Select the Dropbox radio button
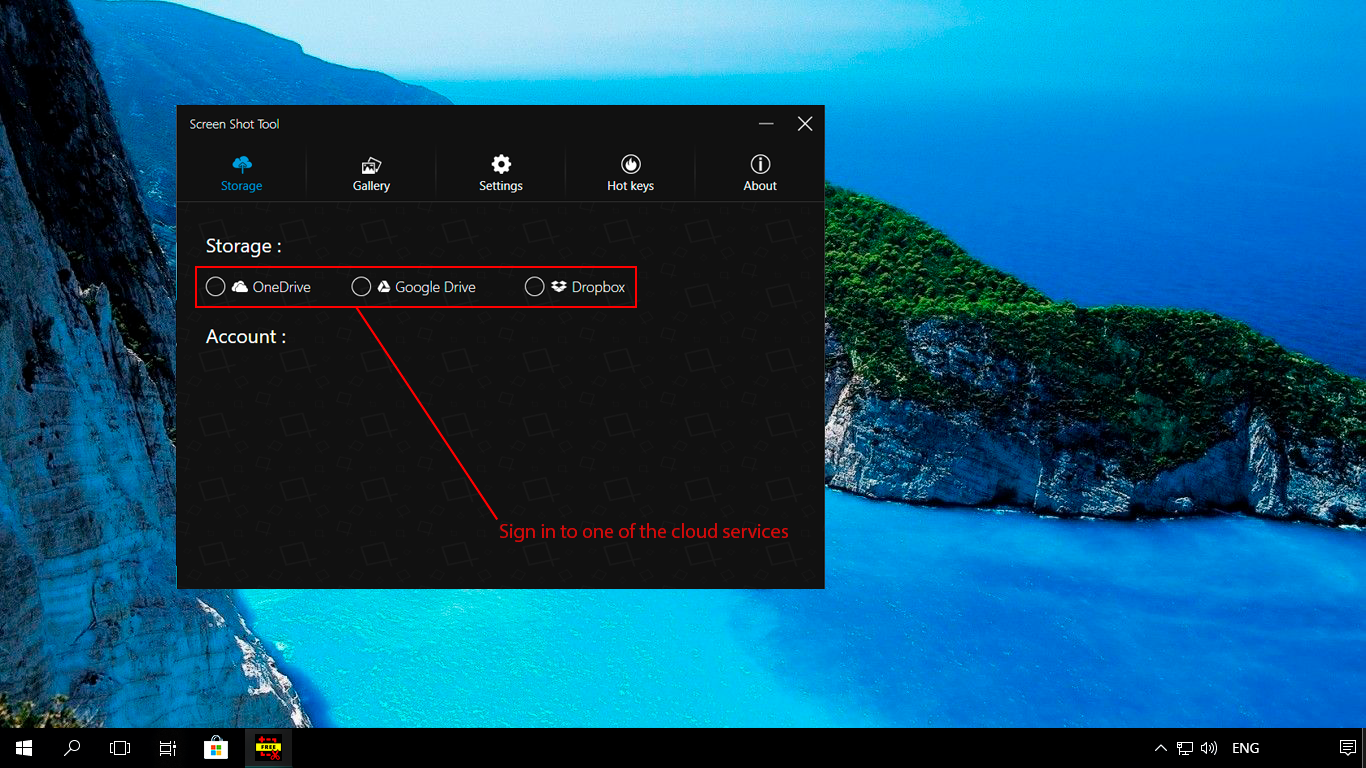The width and height of the screenshot is (1366, 768). (x=534, y=286)
